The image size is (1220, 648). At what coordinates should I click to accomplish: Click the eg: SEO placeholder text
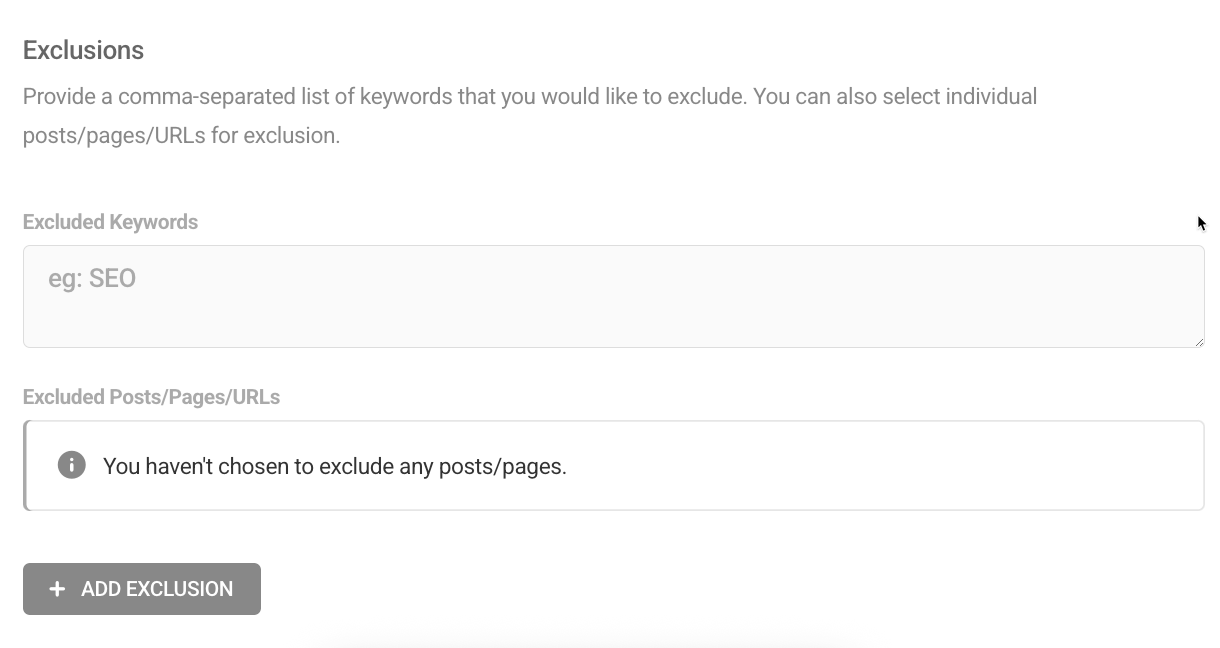[x=90, y=278]
